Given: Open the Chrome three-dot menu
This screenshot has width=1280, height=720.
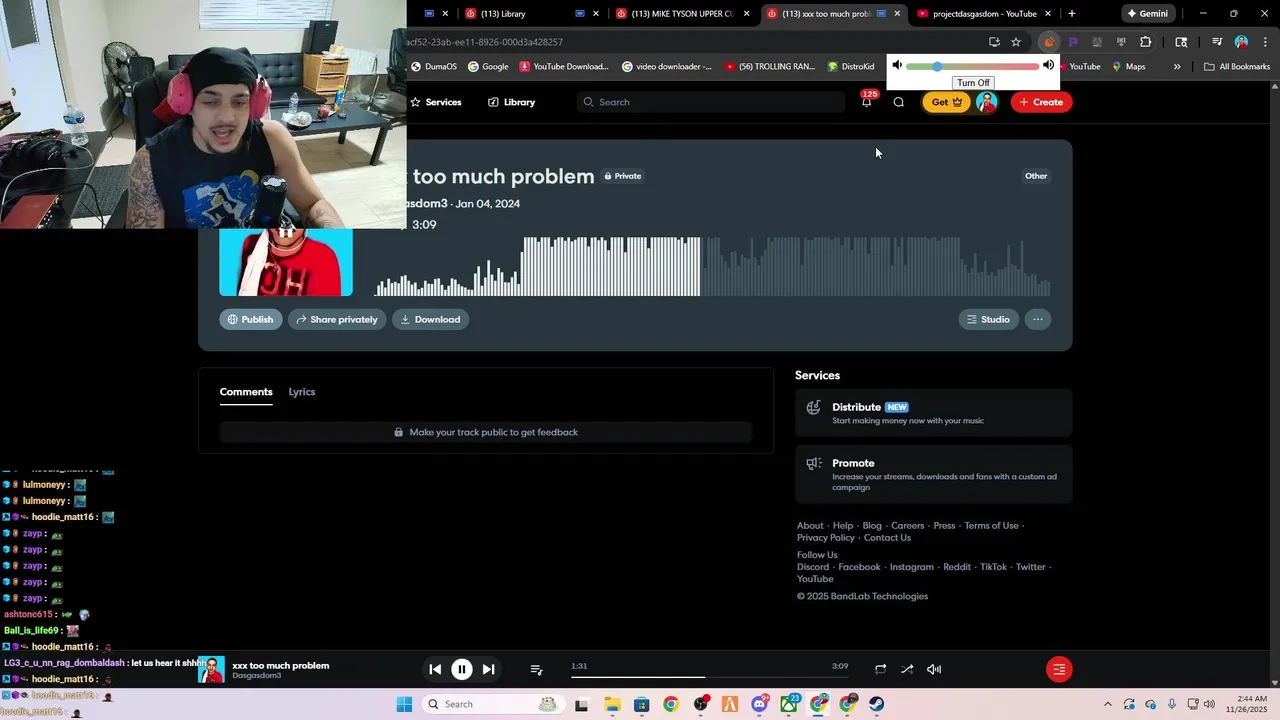Looking at the screenshot, I should [x=1265, y=42].
